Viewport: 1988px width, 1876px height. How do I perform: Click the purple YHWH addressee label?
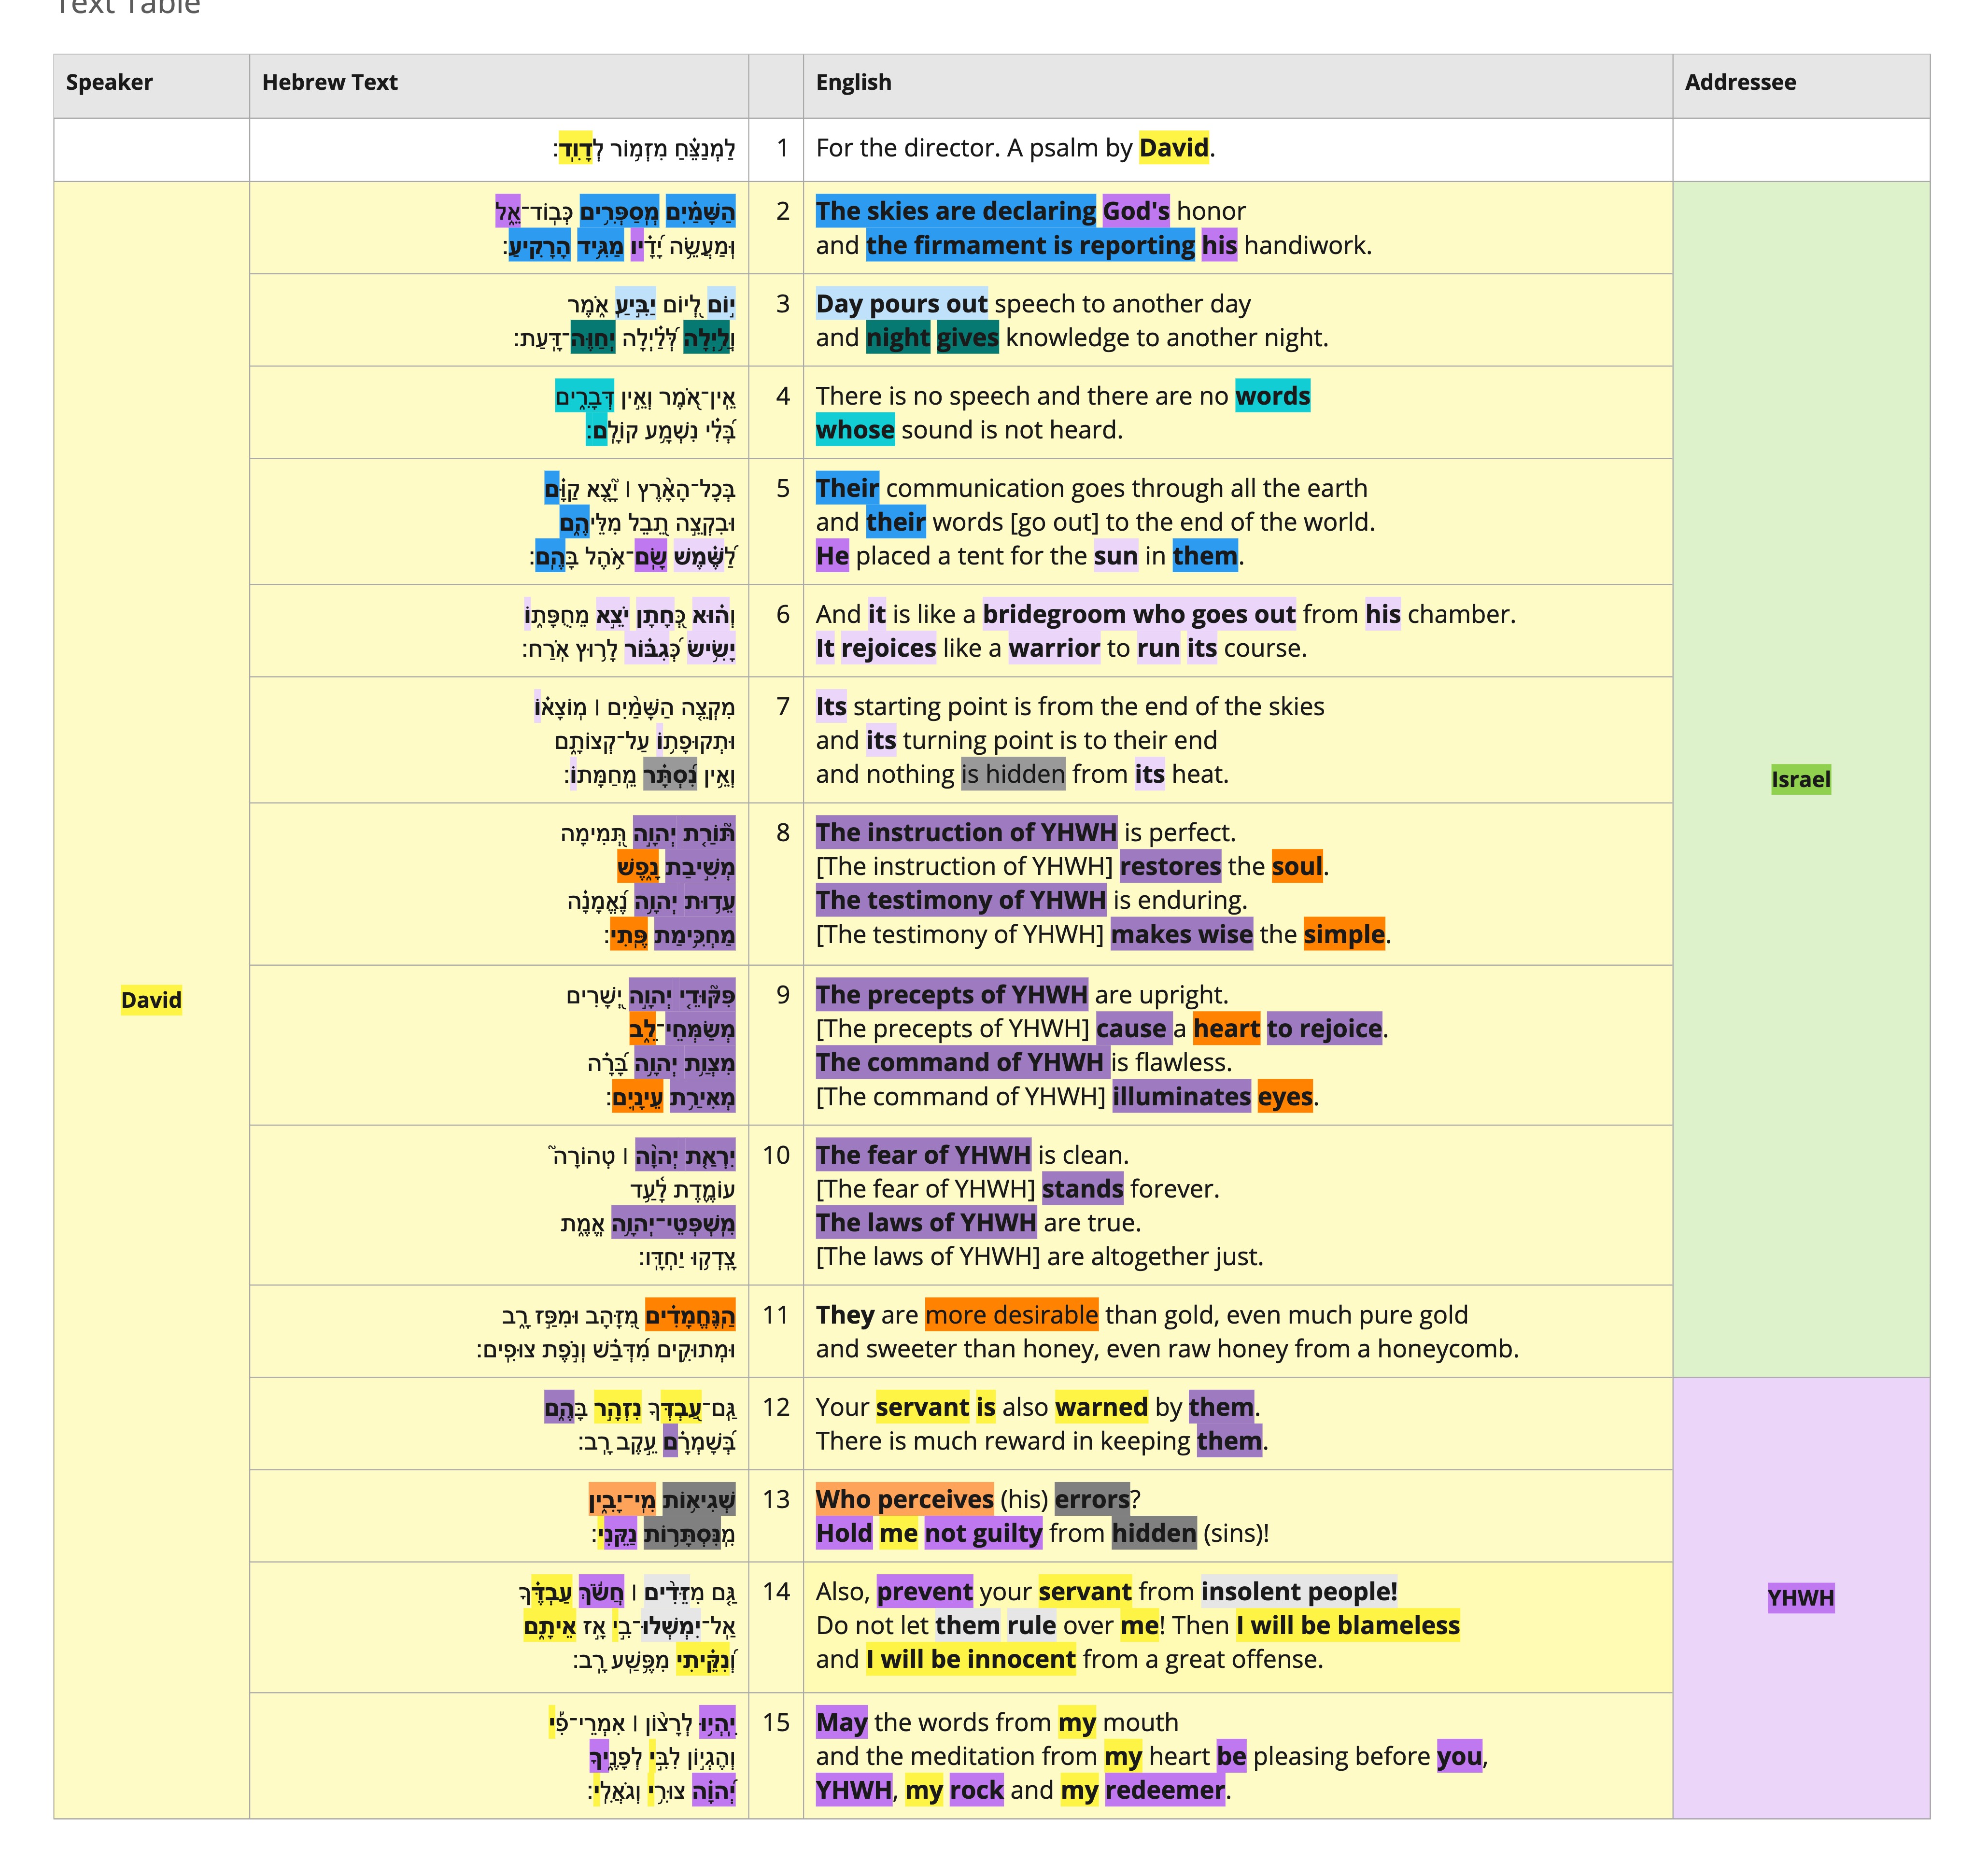pos(1801,1597)
